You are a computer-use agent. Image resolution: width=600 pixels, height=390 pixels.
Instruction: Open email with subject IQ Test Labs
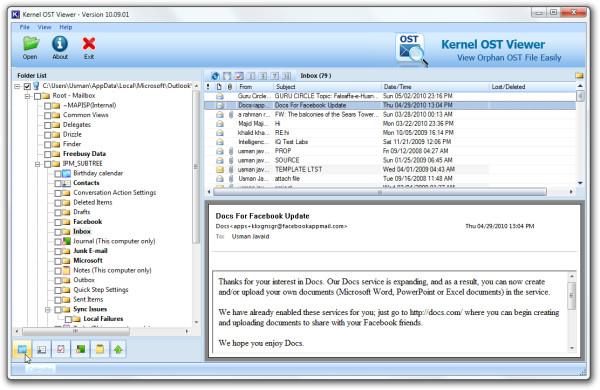pos(390,142)
